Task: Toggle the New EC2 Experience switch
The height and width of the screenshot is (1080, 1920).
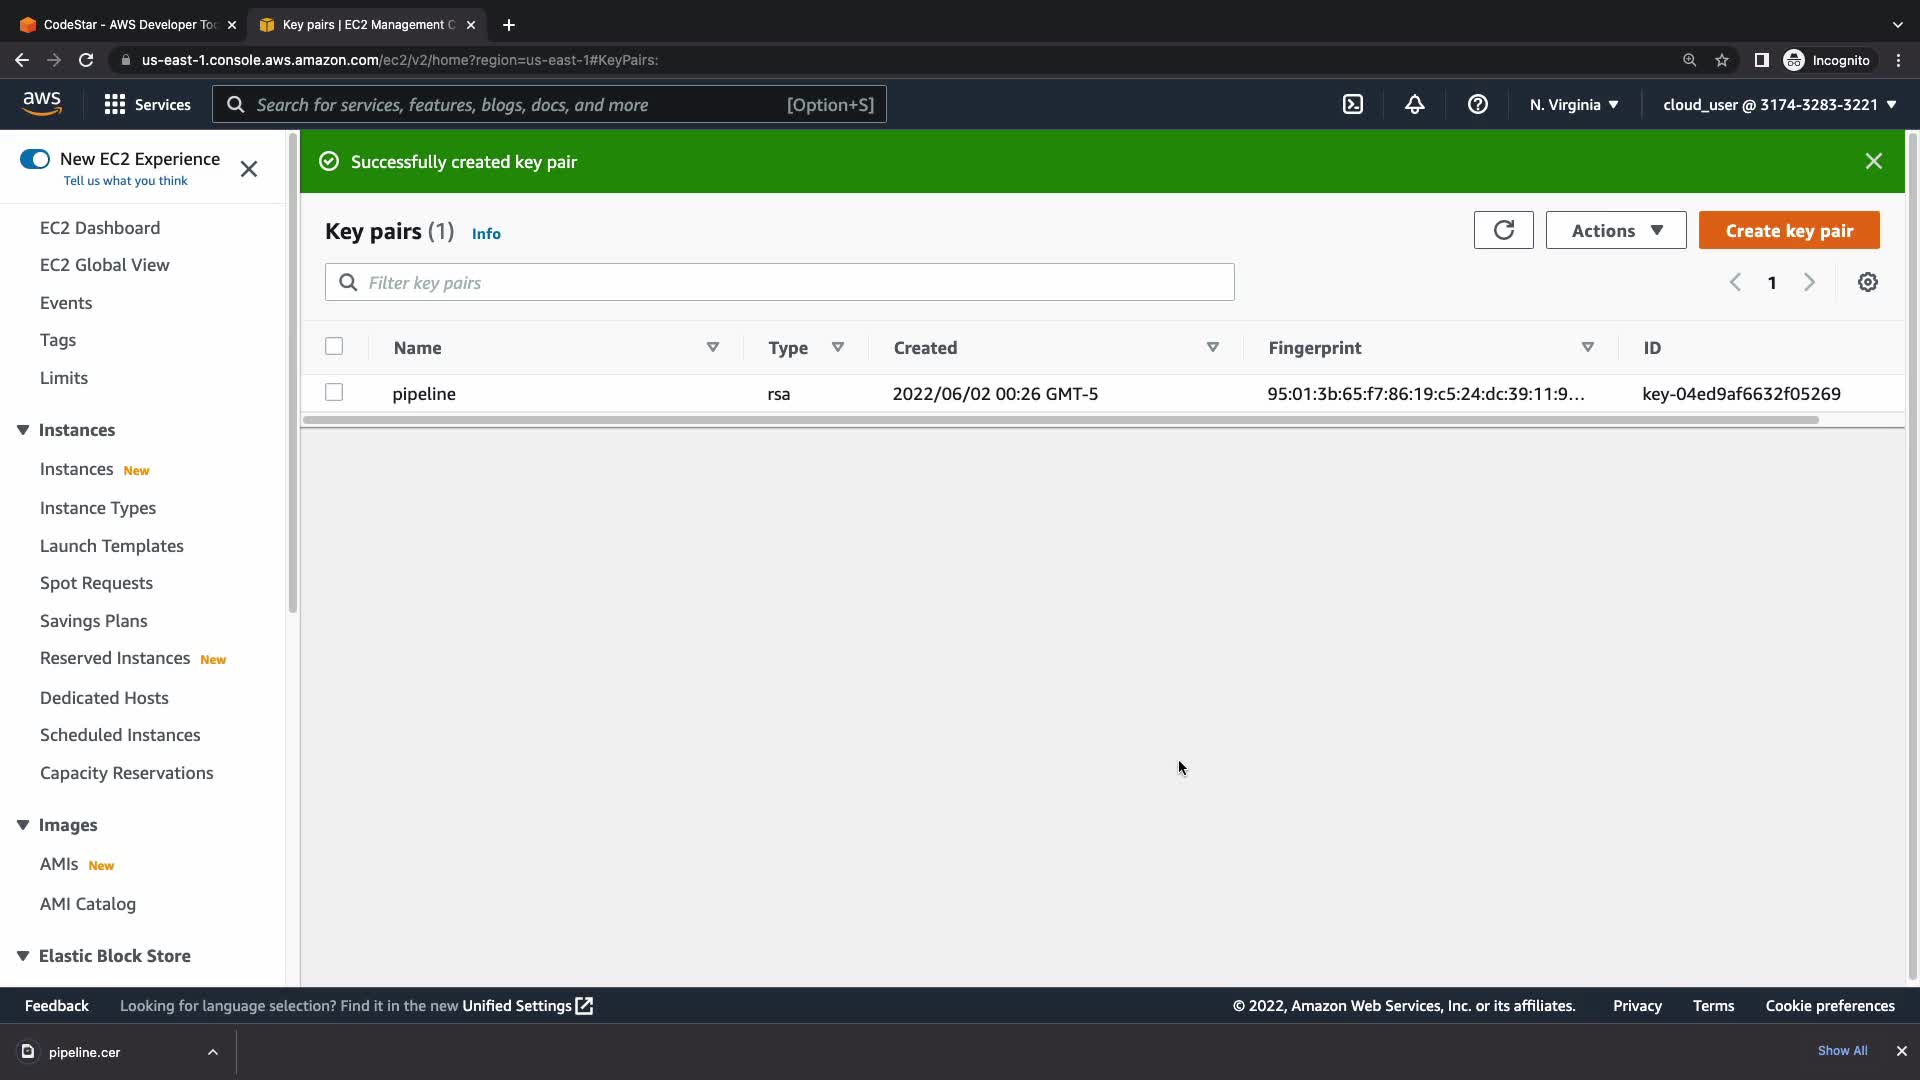Action: coord(35,159)
